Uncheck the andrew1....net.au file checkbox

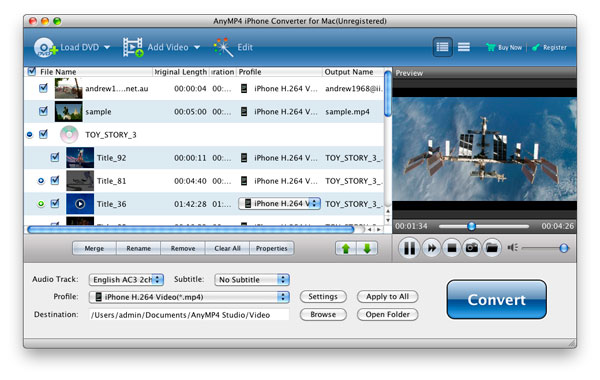(x=43, y=88)
